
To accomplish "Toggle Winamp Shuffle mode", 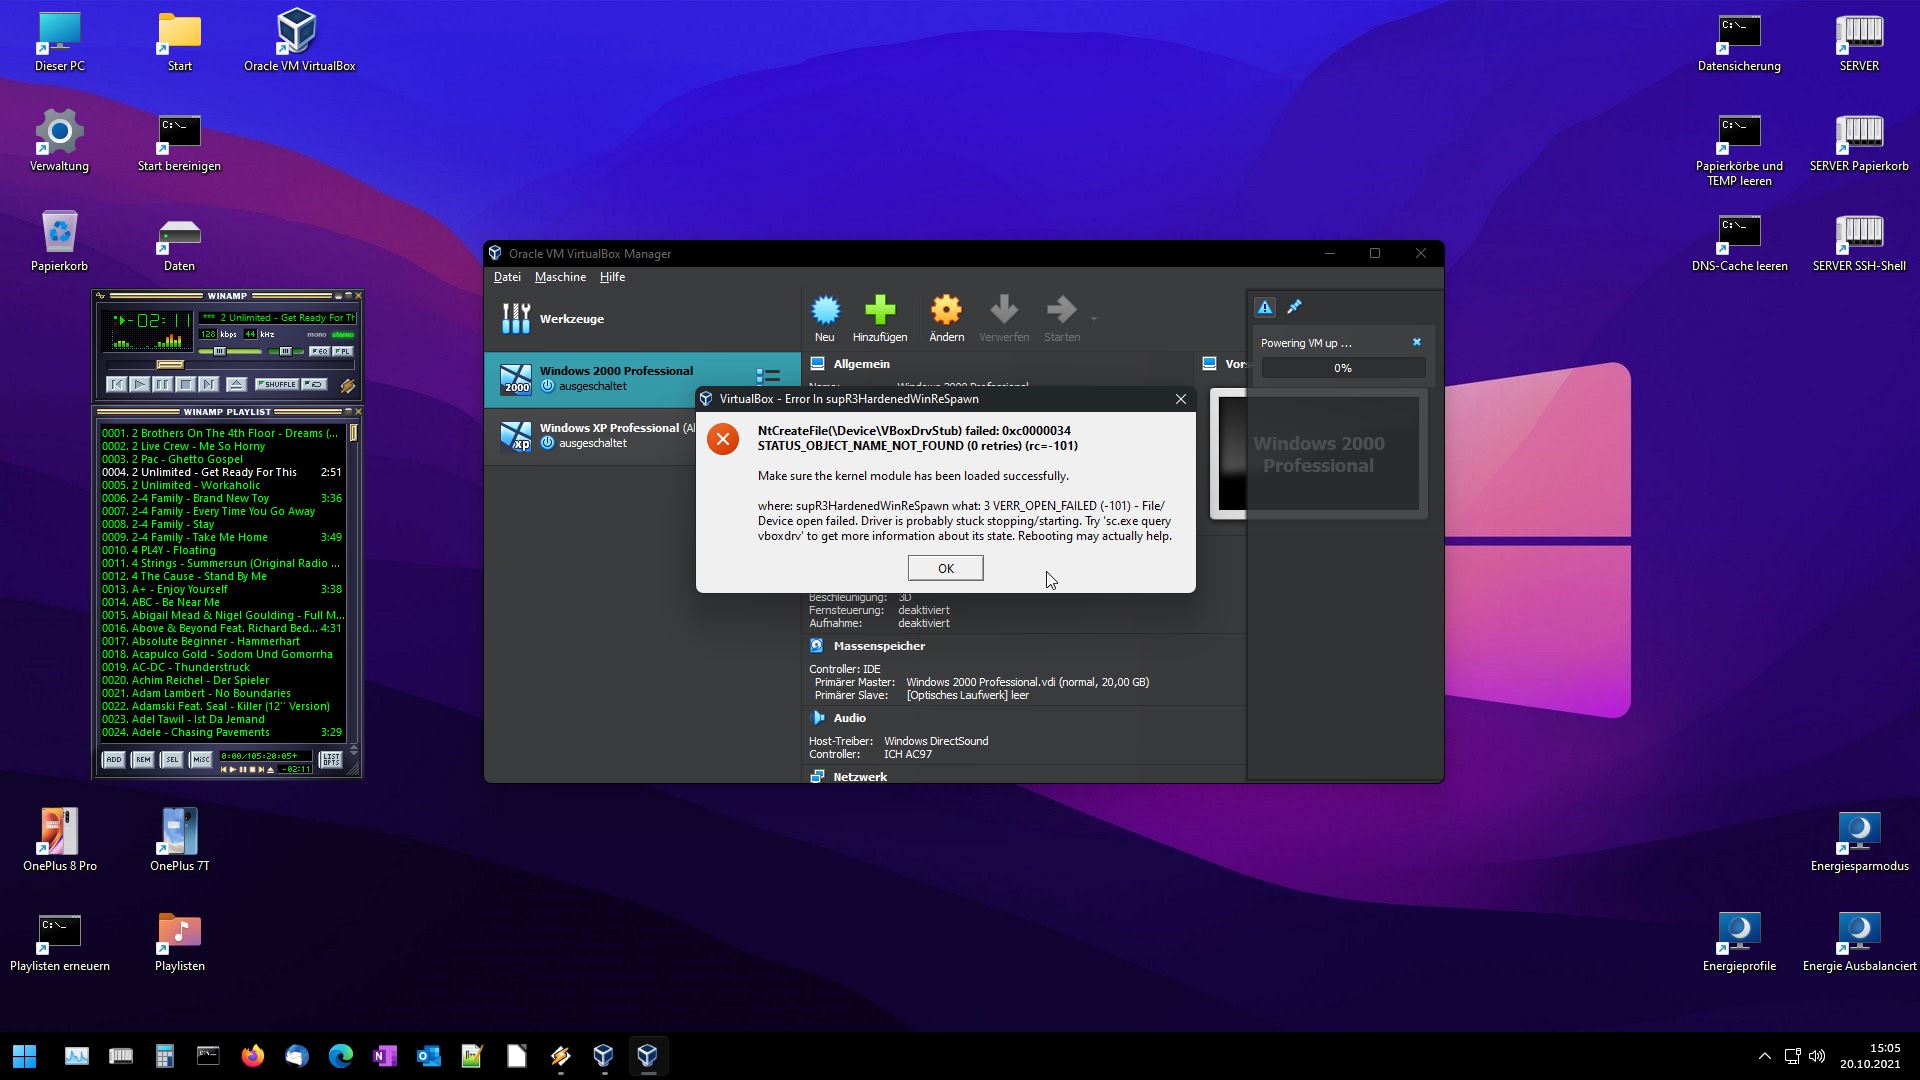I will click(x=277, y=385).
